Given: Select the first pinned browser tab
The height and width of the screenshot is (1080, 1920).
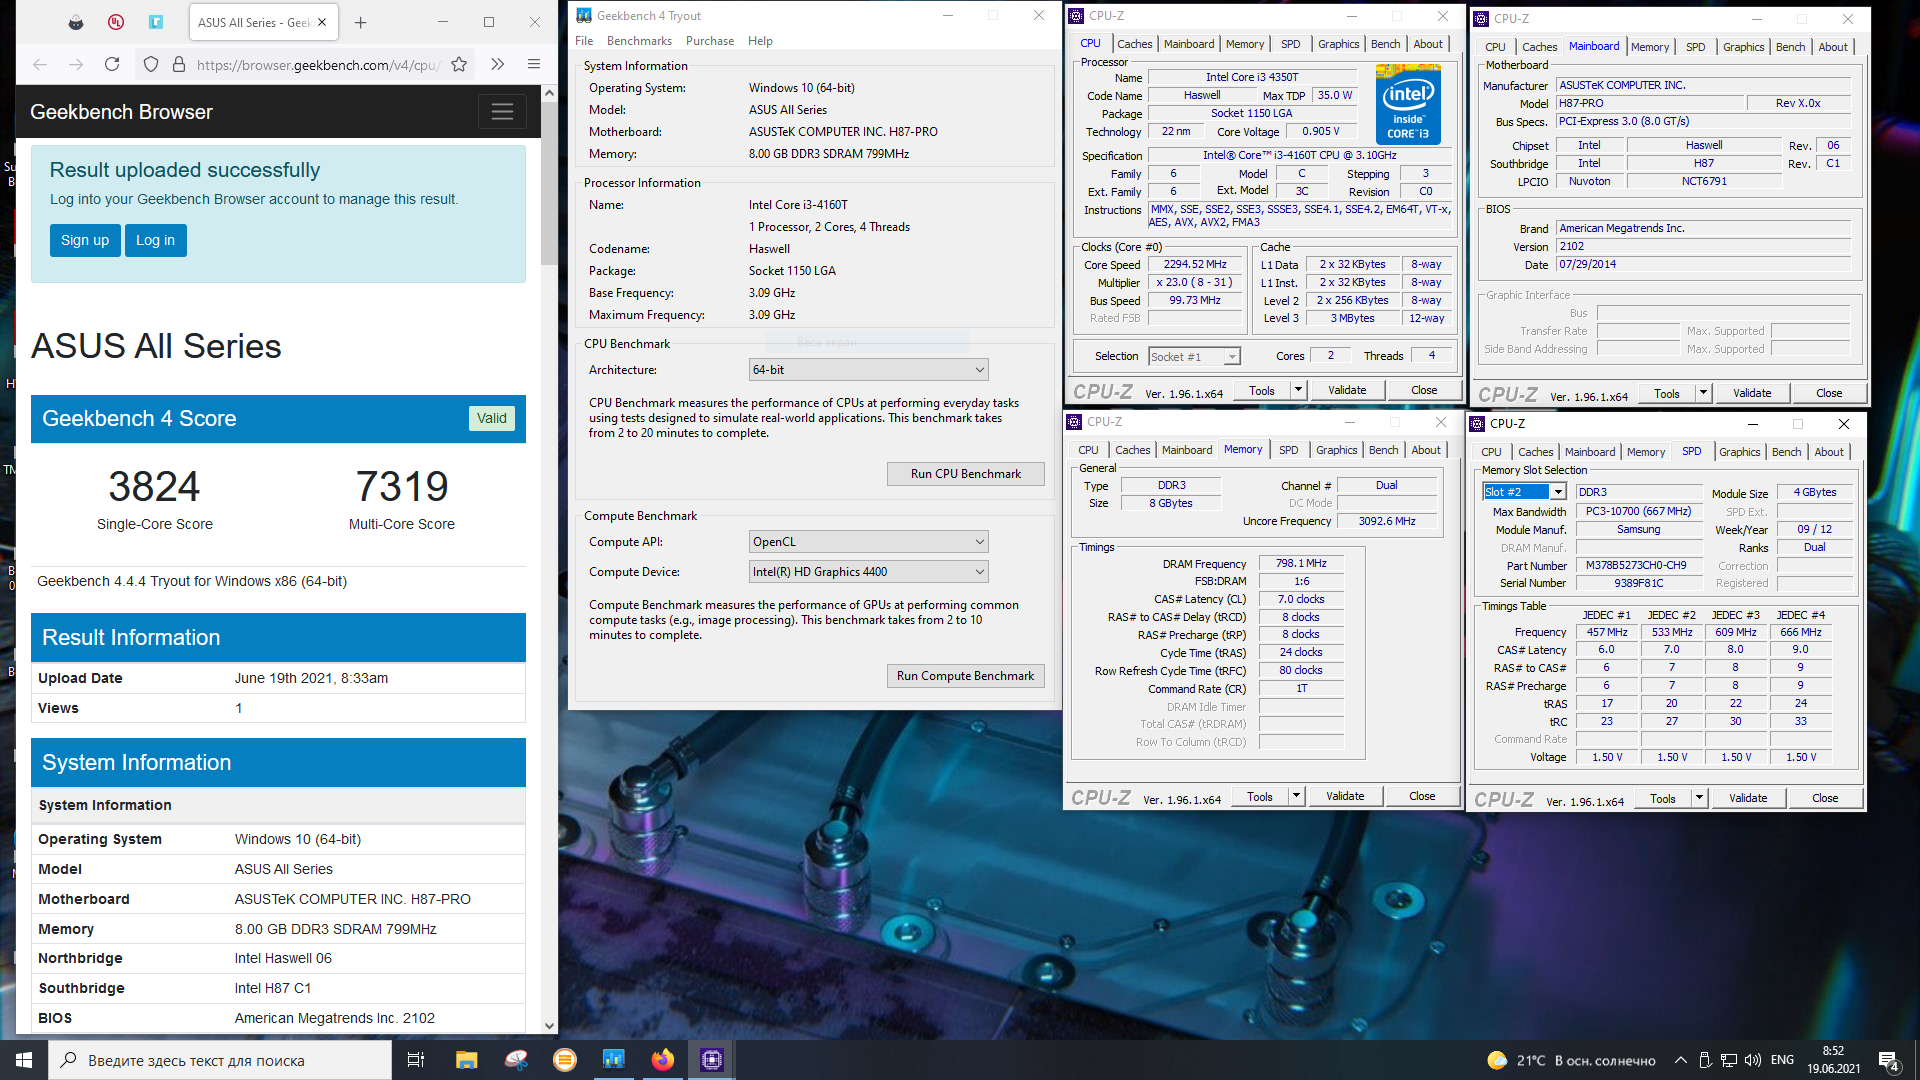Looking at the screenshot, I should click(x=76, y=22).
